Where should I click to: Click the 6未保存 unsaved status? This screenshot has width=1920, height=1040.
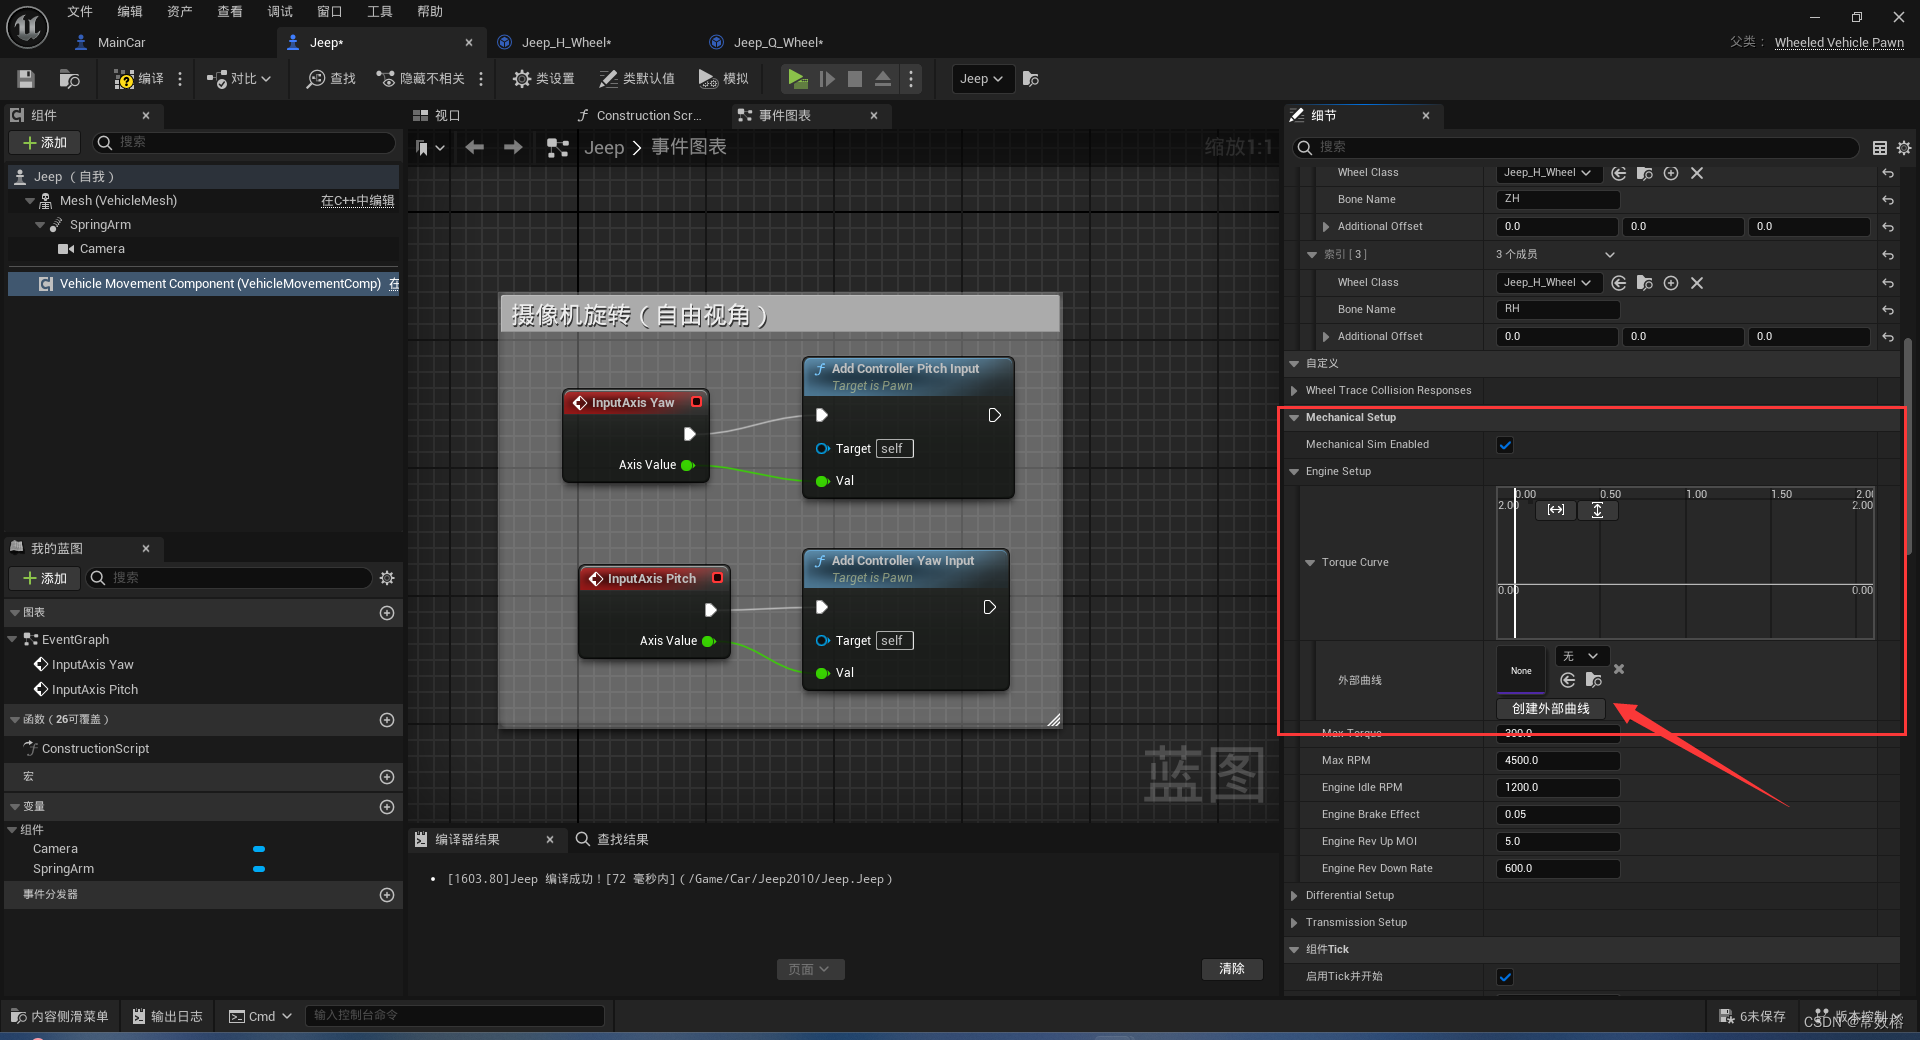[x=1752, y=1016]
